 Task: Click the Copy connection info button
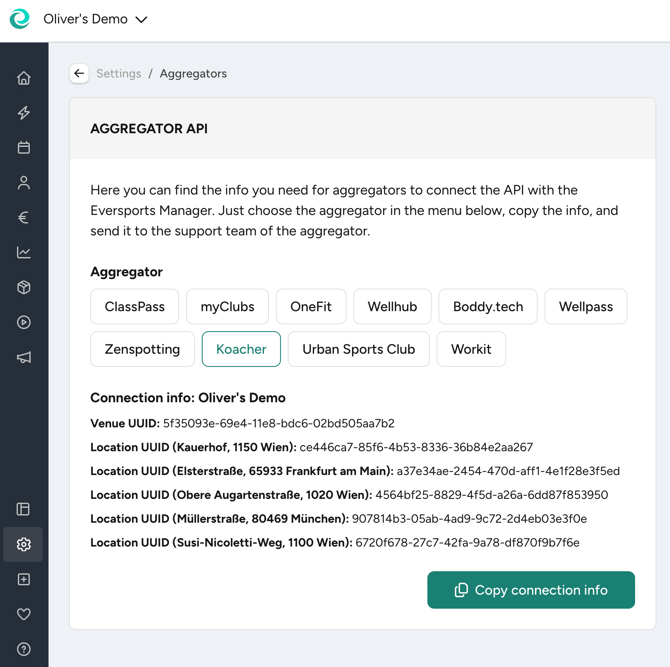point(531,590)
